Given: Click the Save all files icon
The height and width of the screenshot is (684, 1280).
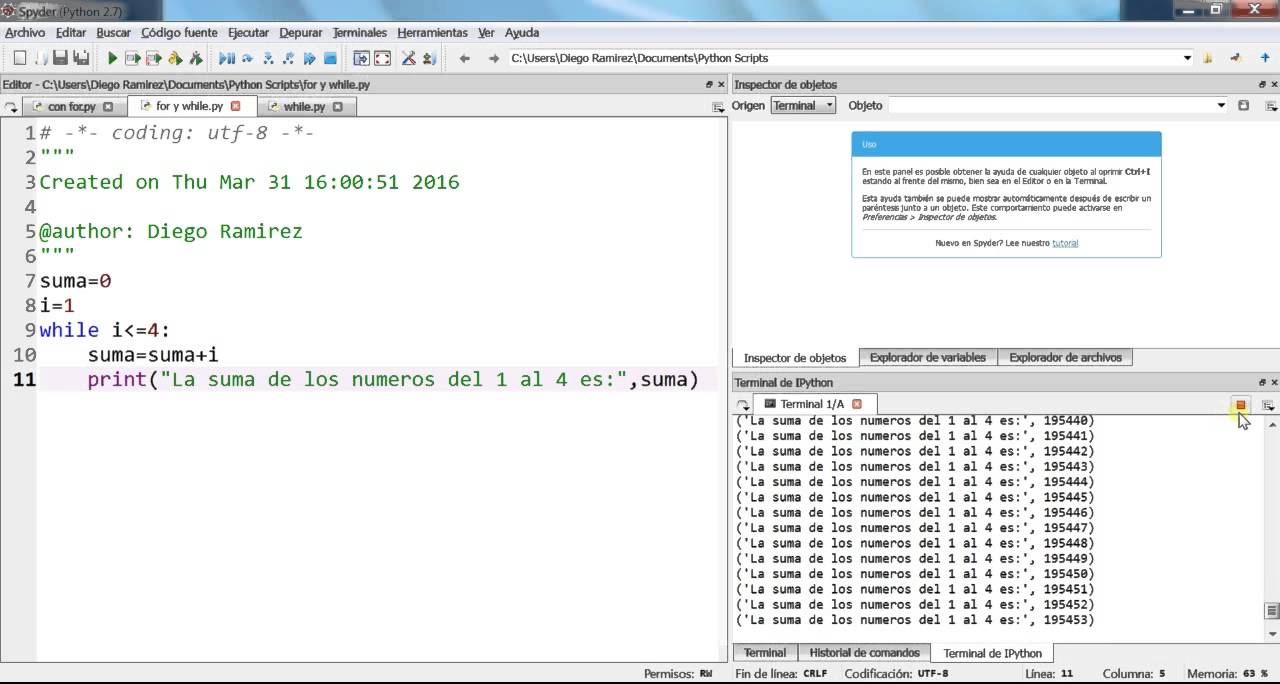Looking at the screenshot, I should [81, 58].
